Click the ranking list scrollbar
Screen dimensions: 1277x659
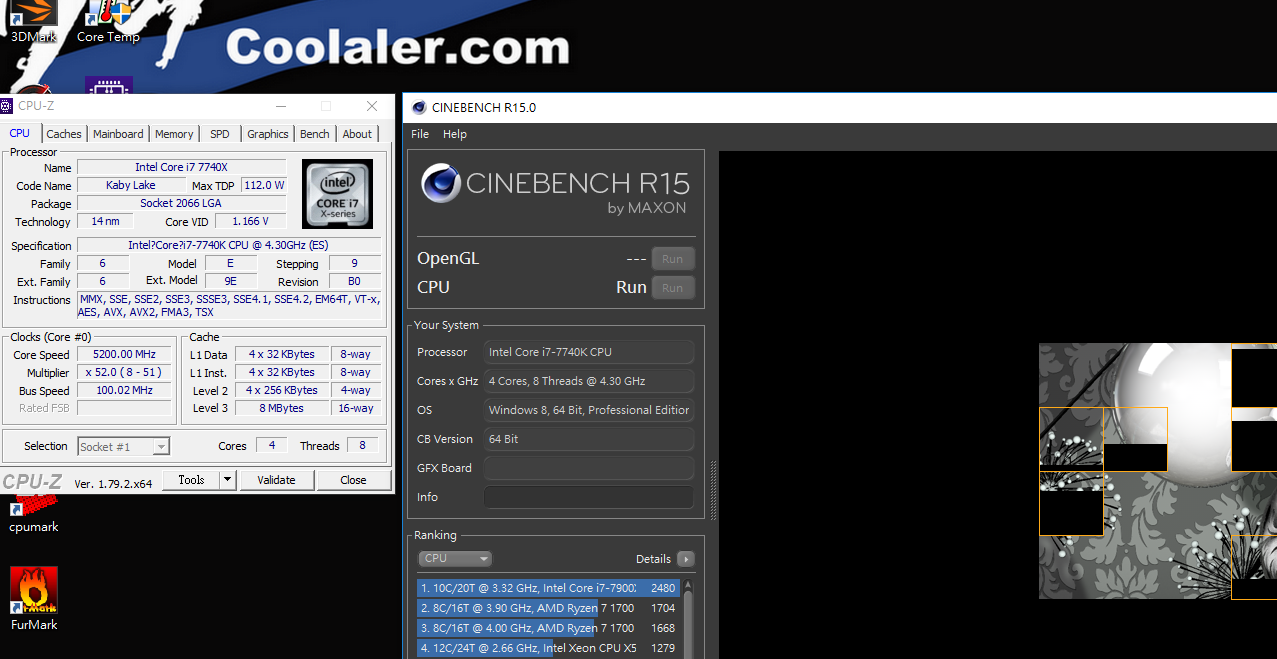click(688, 618)
